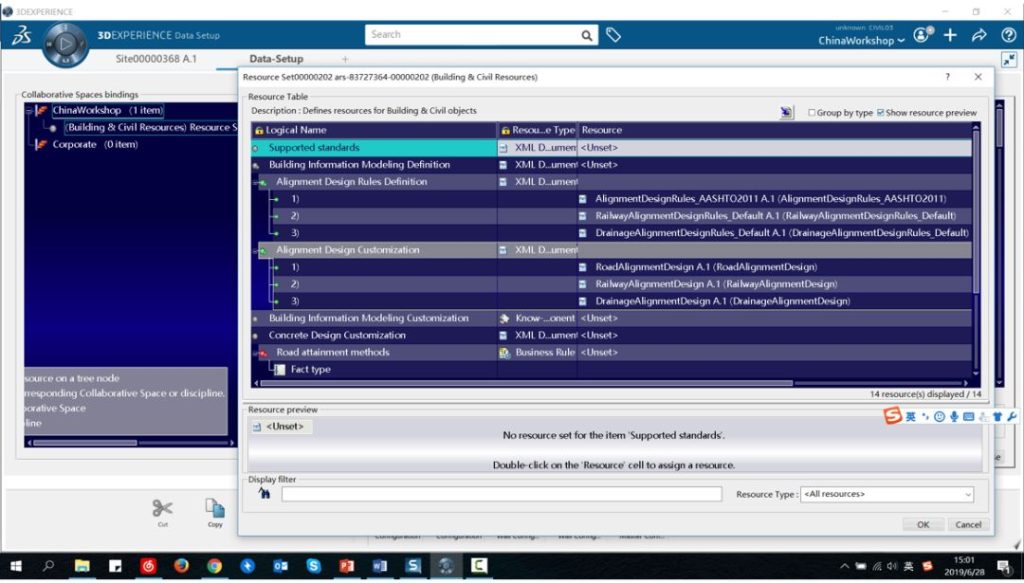
Task: Open the Resource Type dropdown
Action: tap(886, 494)
